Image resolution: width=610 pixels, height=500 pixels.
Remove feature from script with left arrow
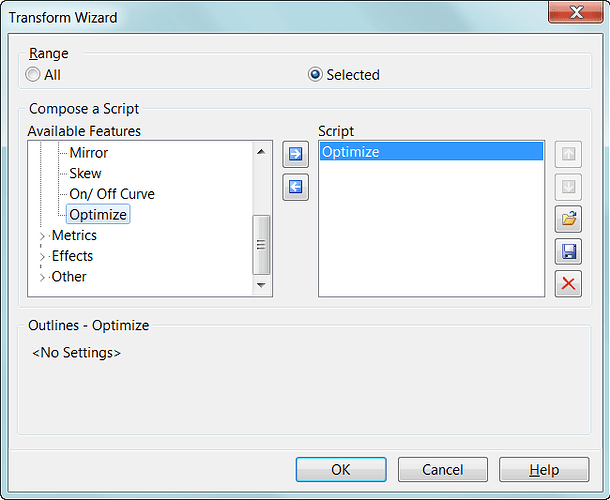[295, 187]
